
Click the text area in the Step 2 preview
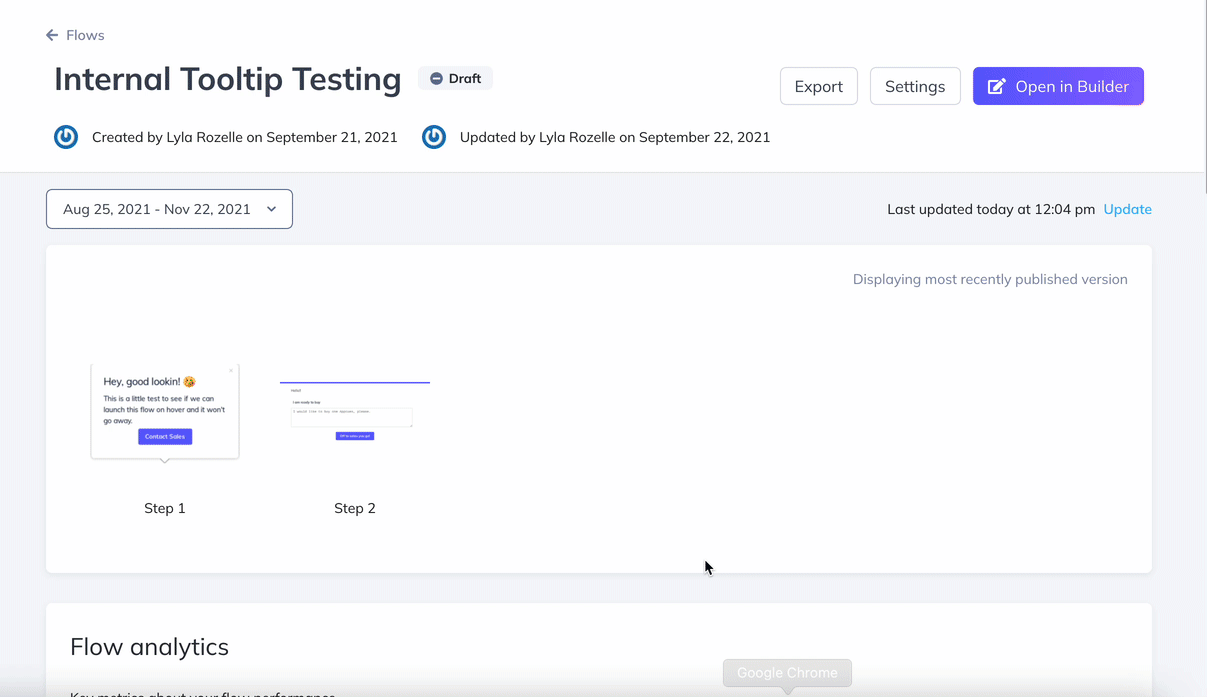(352, 417)
